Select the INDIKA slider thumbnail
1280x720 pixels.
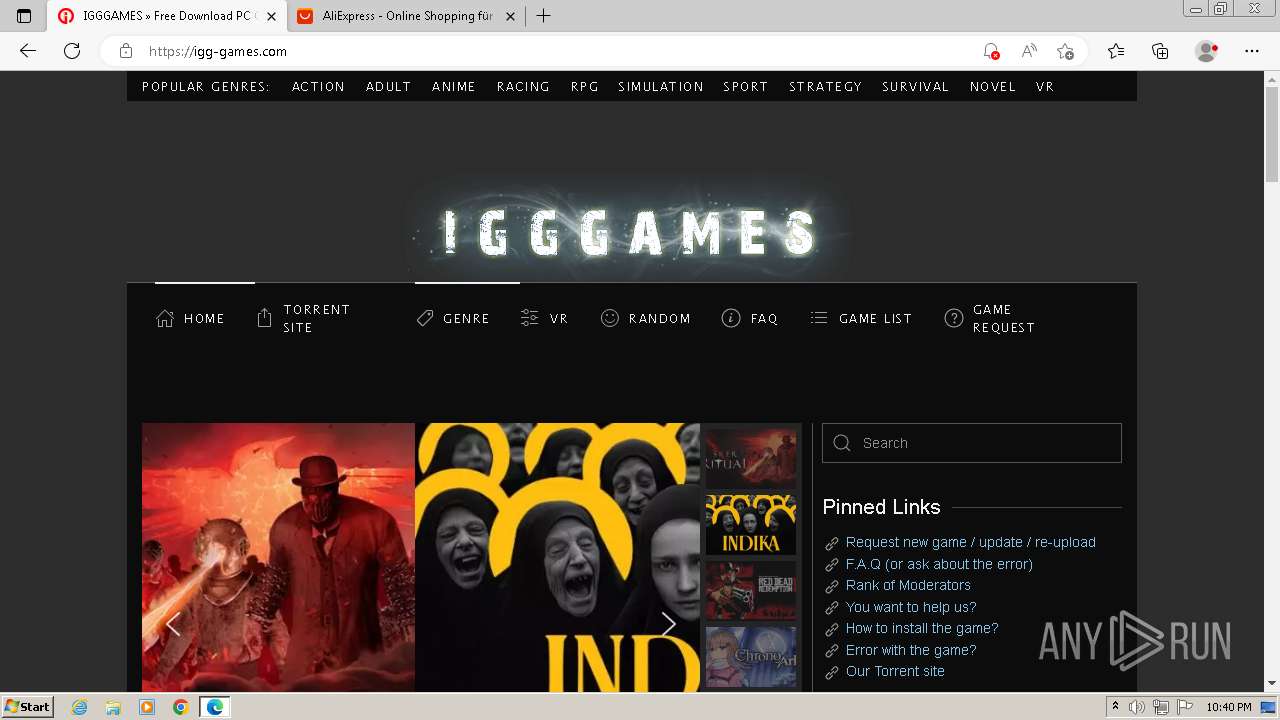[x=751, y=524]
